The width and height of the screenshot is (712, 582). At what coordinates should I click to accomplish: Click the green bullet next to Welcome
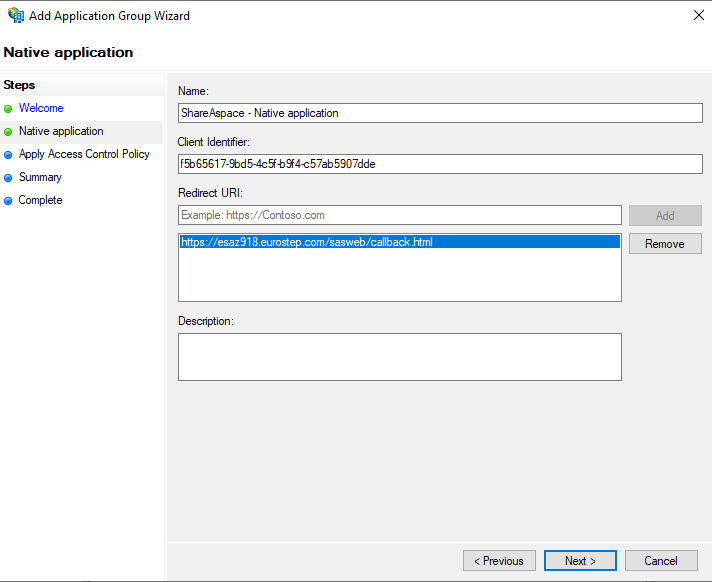pyautogui.click(x=8, y=109)
